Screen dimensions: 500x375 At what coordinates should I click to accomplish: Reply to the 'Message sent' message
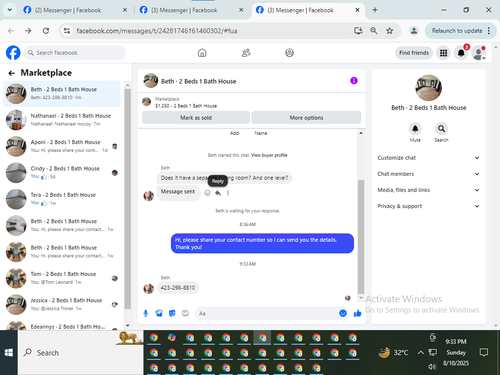pyautogui.click(x=218, y=193)
